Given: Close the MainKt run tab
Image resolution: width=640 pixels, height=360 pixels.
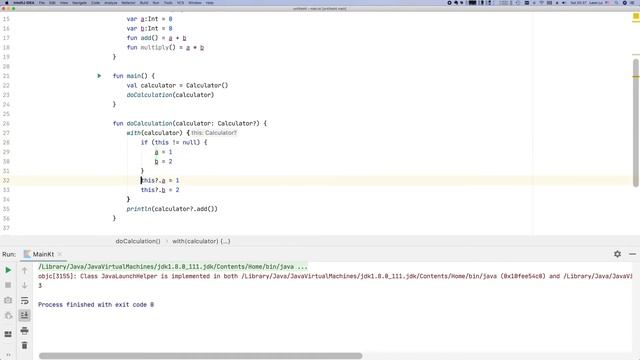Looking at the screenshot, I should pyautogui.click(x=60, y=254).
